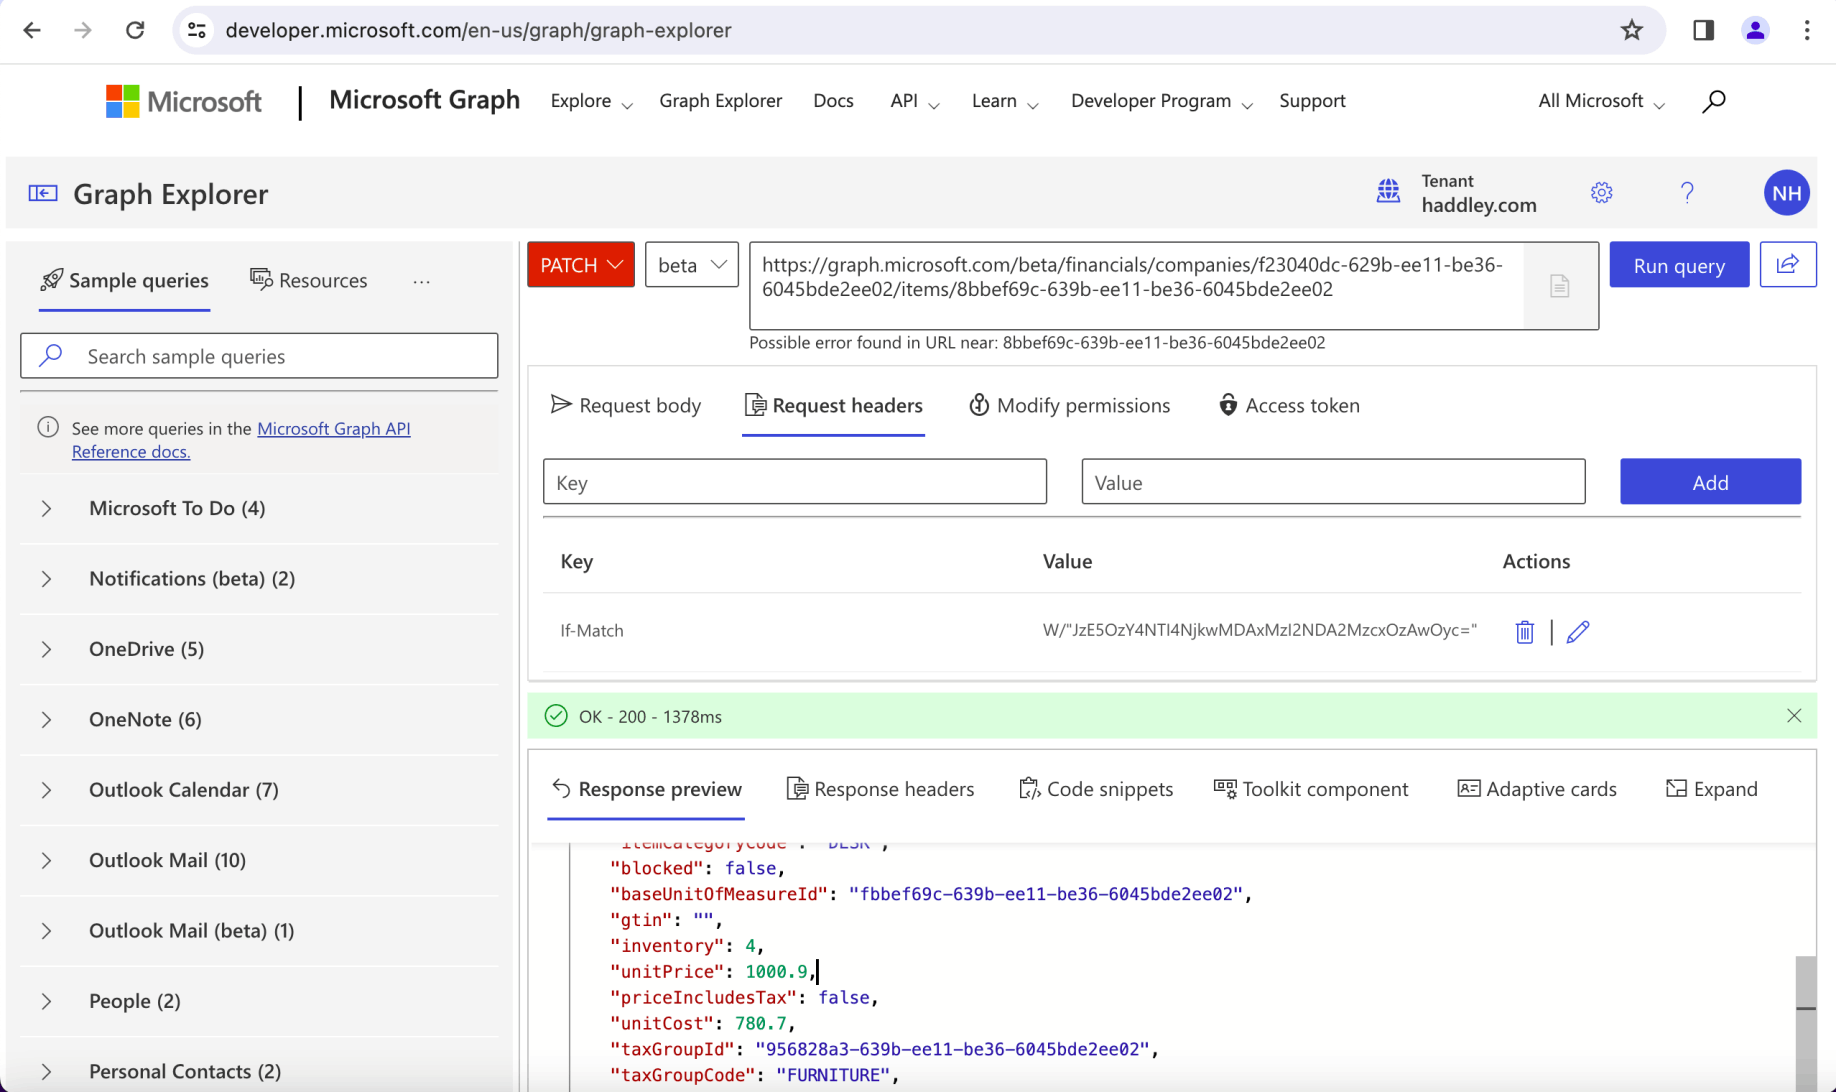Viewport: 1836px width, 1092px height.
Task: Dismiss the OK 200 status message
Action: pyautogui.click(x=1793, y=716)
